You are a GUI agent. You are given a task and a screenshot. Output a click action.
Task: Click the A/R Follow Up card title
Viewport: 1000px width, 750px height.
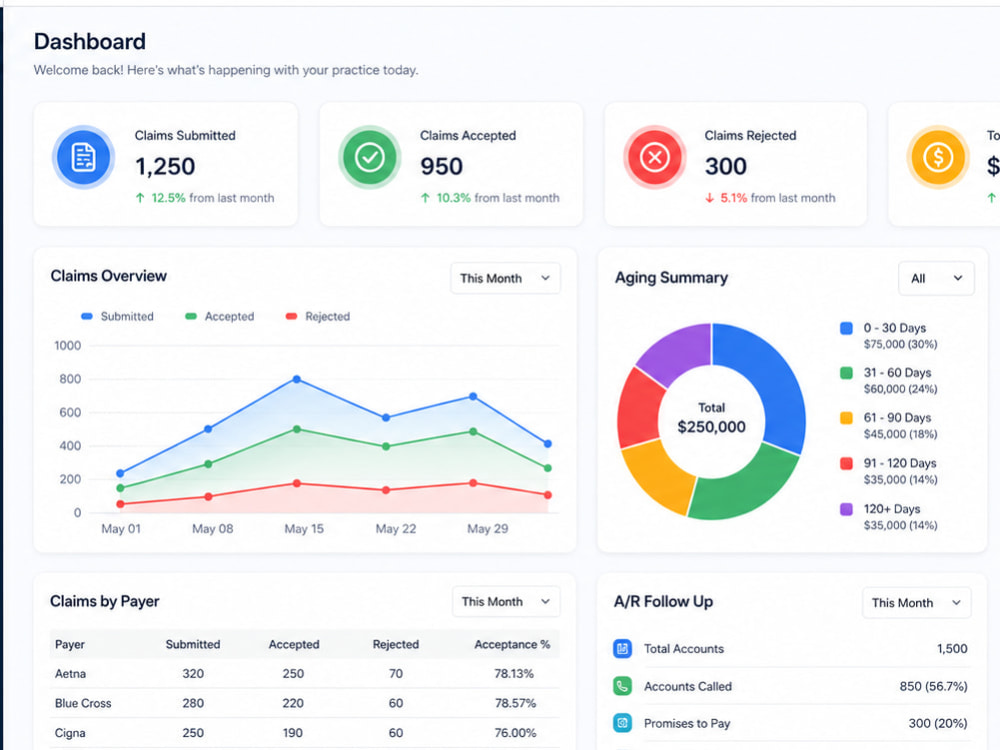663,601
